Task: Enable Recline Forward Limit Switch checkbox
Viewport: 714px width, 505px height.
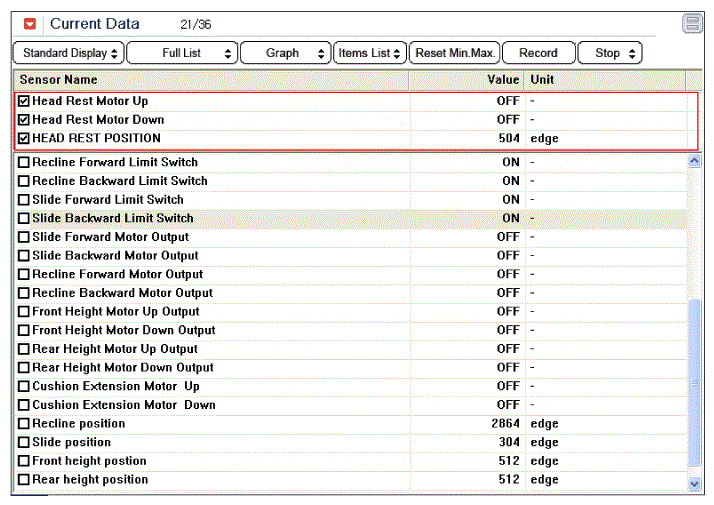Action: click(x=24, y=163)
